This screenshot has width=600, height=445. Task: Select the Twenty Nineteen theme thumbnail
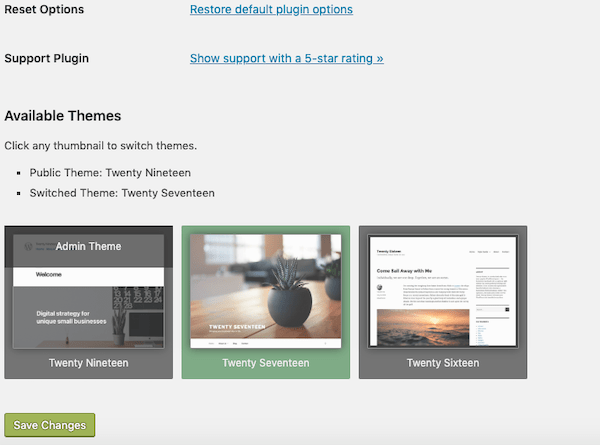click(88, 302)
